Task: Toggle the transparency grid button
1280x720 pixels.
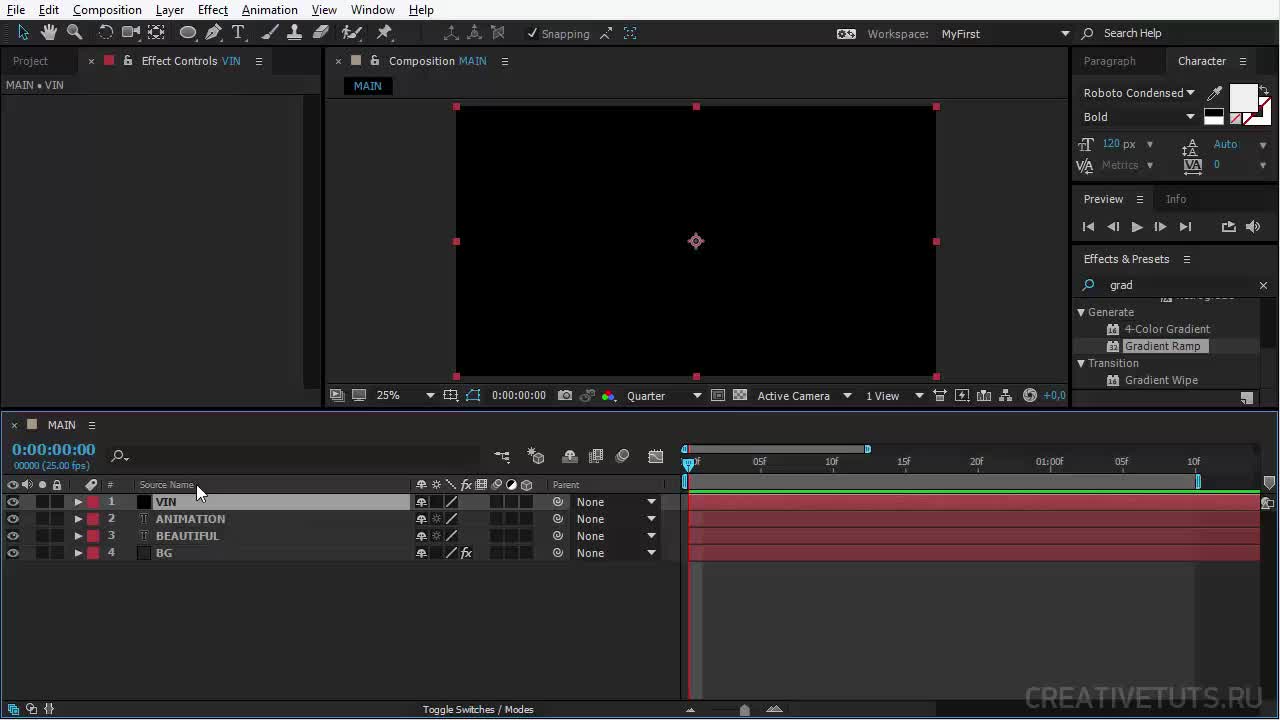Action: (740, 396)
